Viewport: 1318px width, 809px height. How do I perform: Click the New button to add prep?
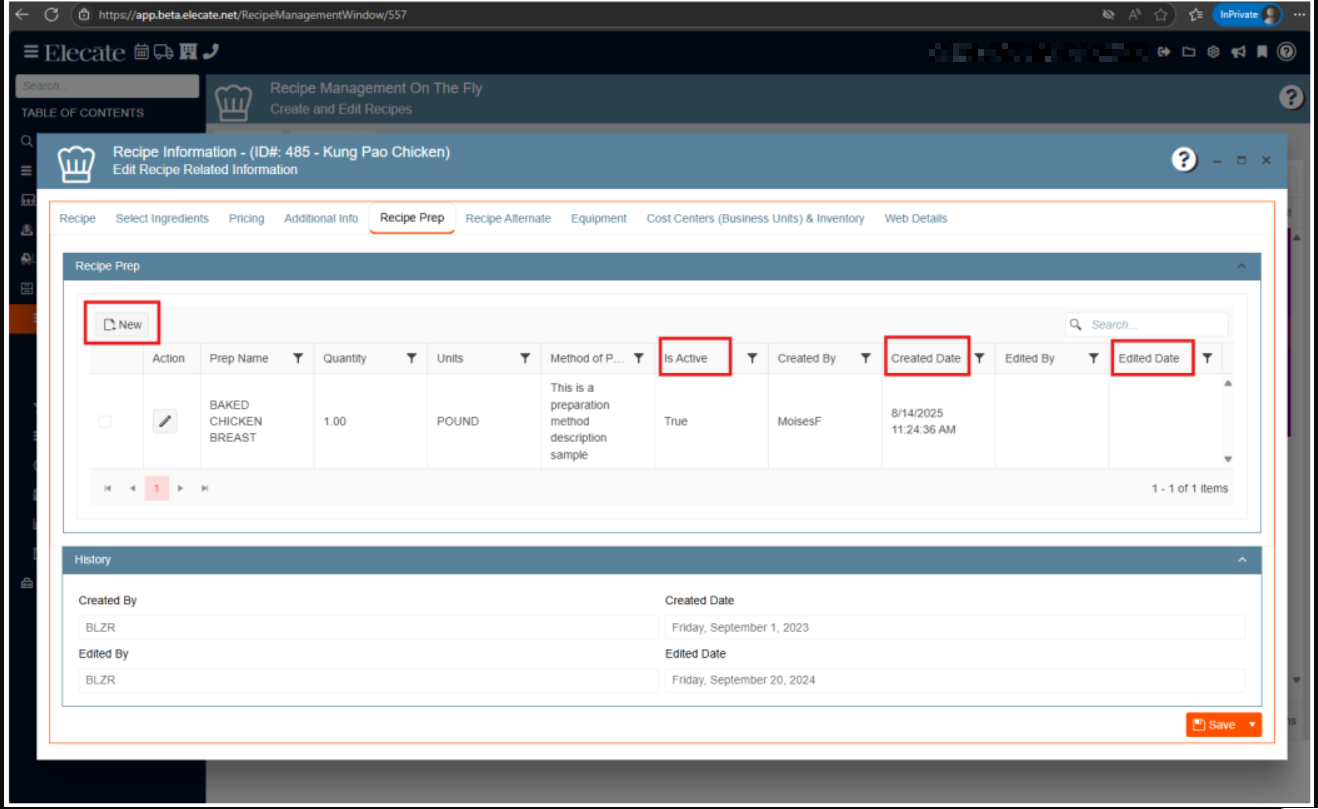pyautogui.click(x=123, y=324)
